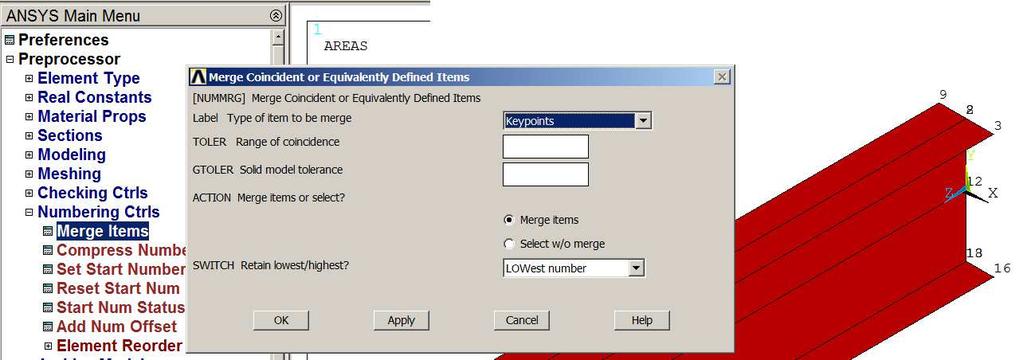The width and height of the screenshot is (1023, 360).
Task: Click the Start Num Status icon
Action: (48, 308)
